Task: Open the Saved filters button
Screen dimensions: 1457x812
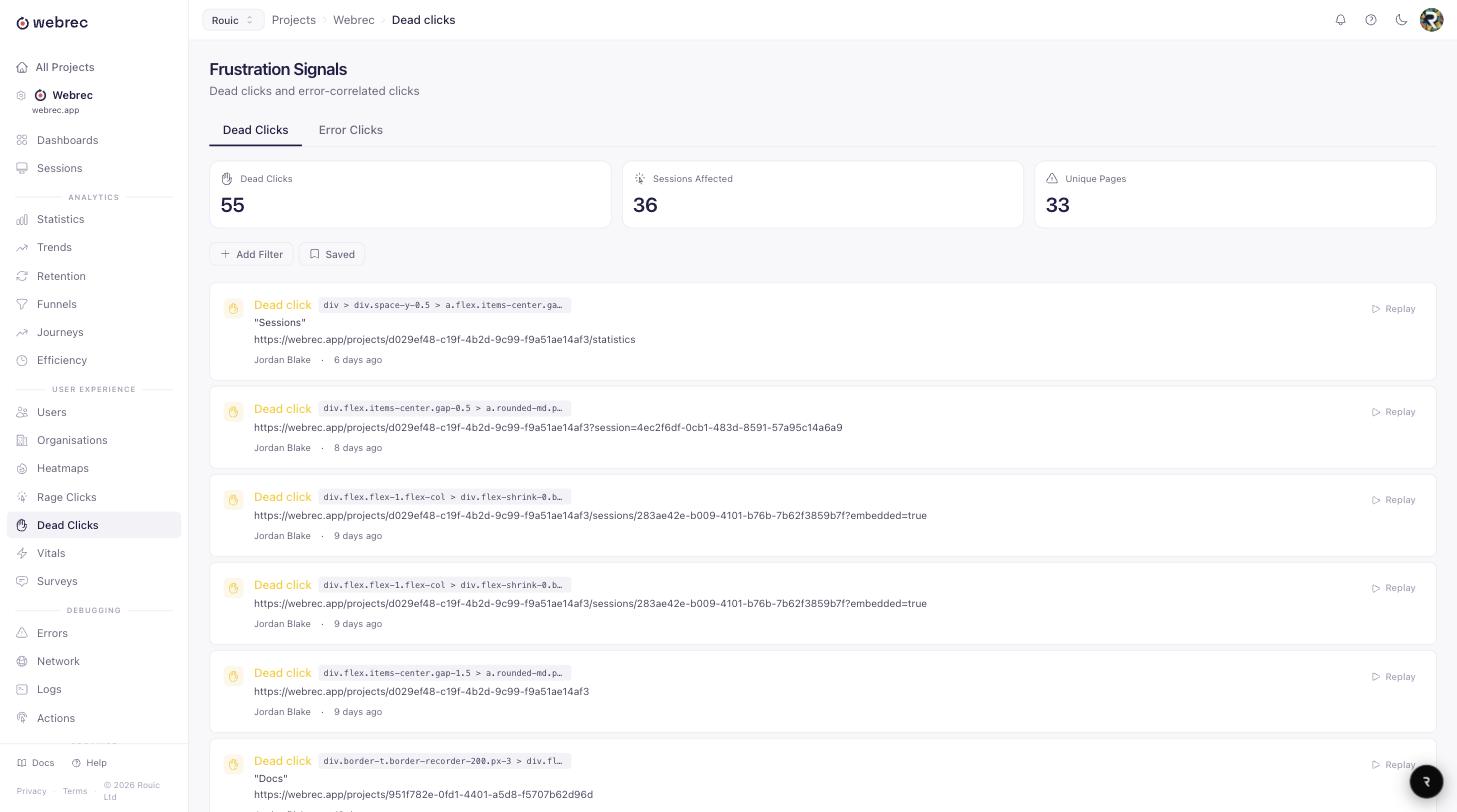Action: point(332,254)
